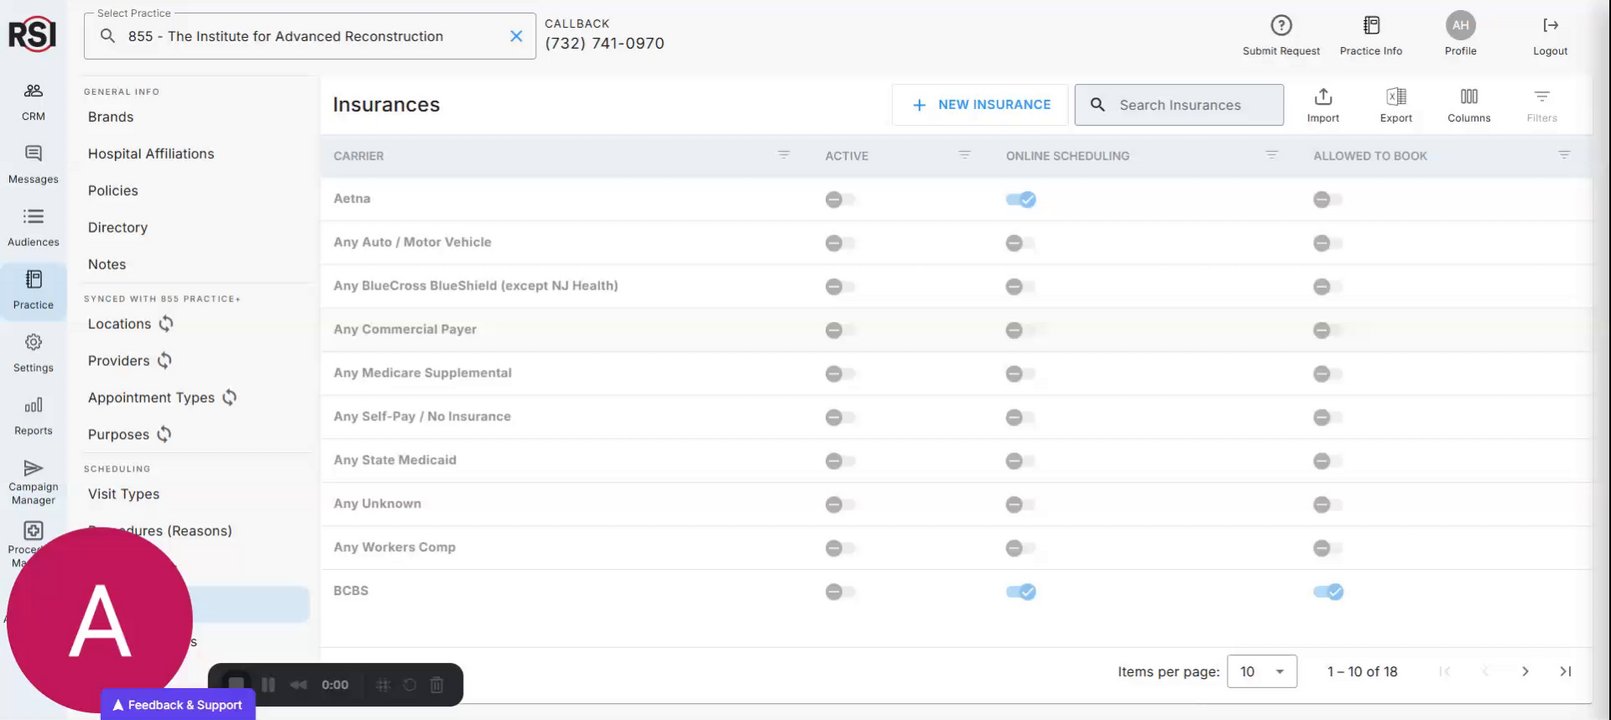Click the Search Insurances field
The width and height of the screenshot is (1611, 720).
pos(1179,105)
